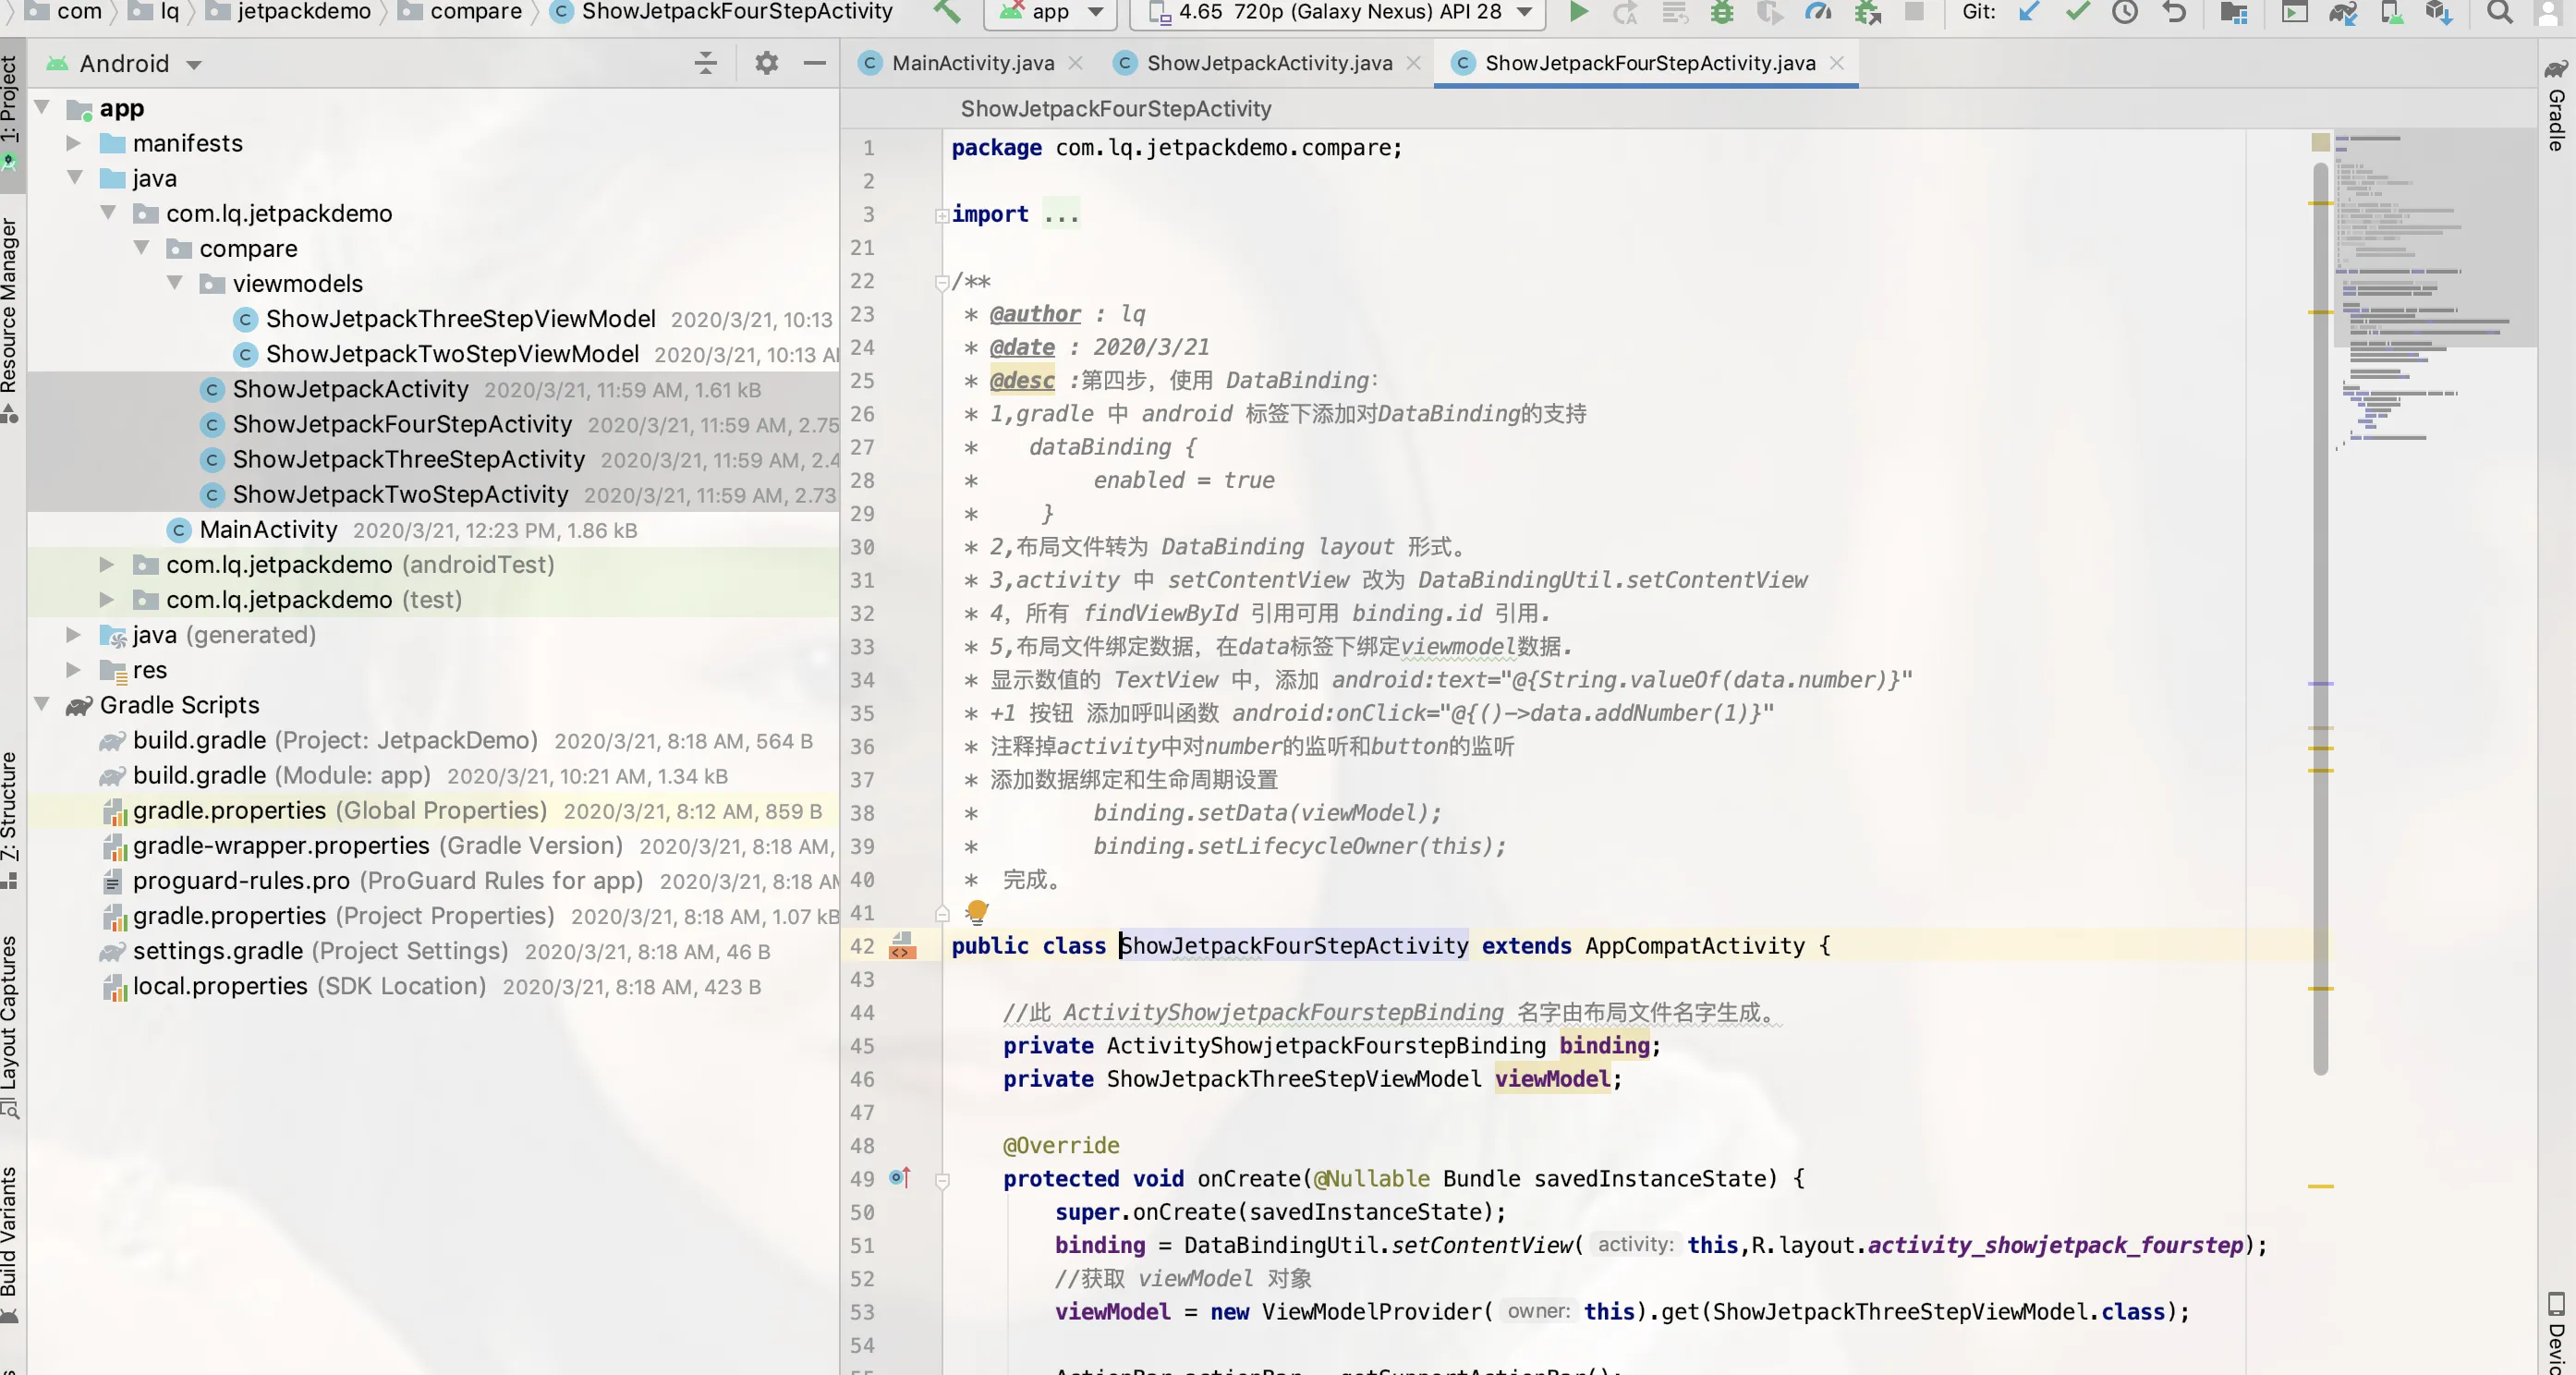
Task: Select ShowJetpackTwoStepActivity in the tree
Action: point(400,494)
